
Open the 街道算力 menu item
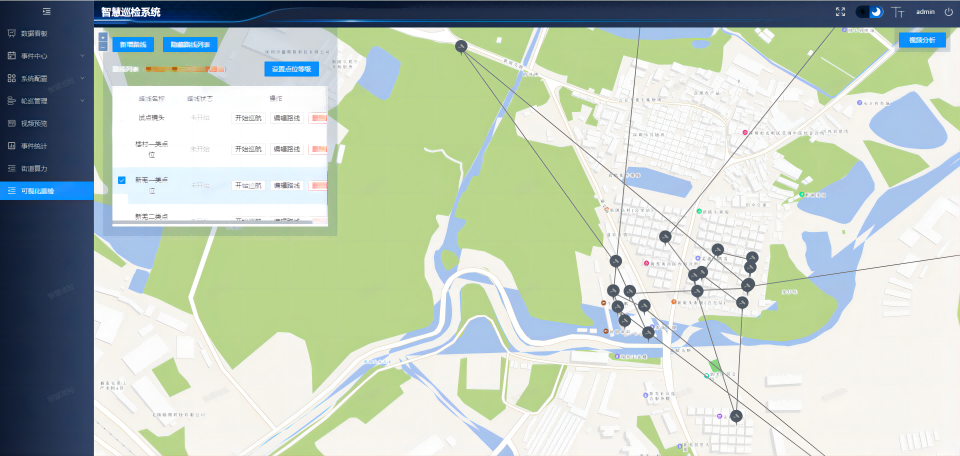point(34,168)
